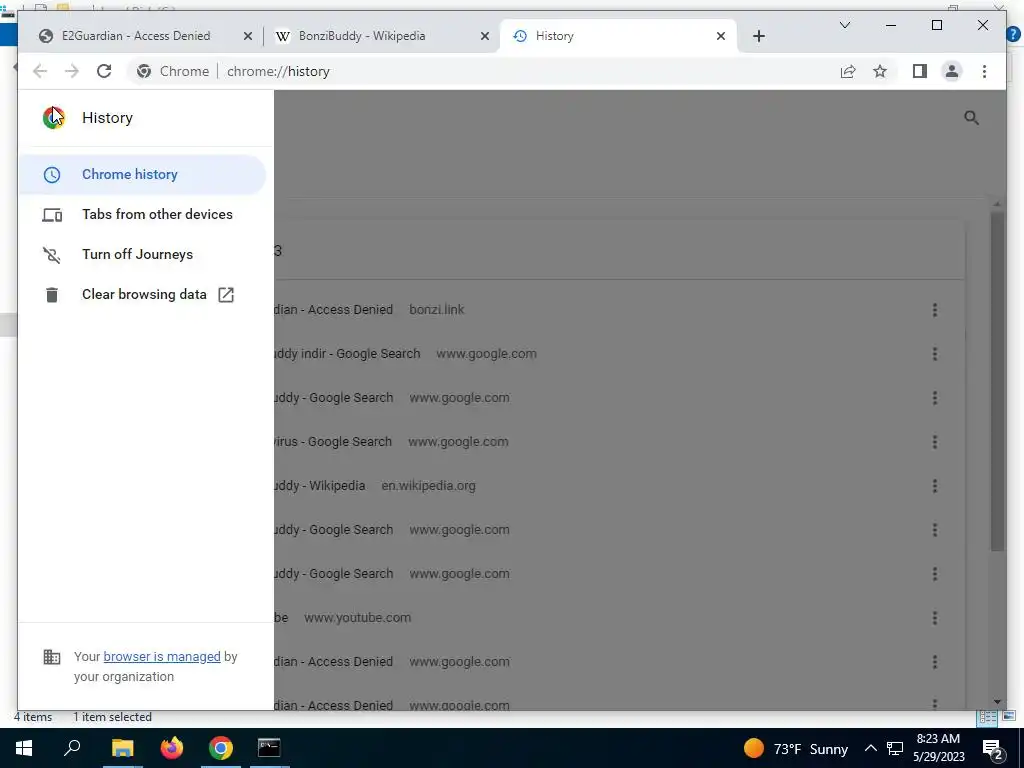Go forward with the forward arrow
1024x768 pixels.
72,71
